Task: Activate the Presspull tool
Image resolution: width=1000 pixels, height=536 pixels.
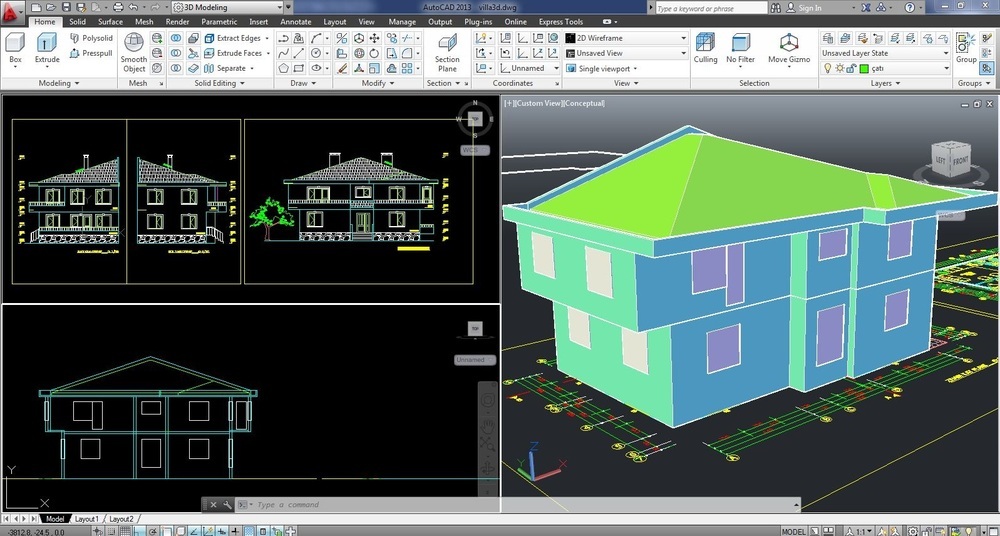Action: pyautogui.click(x=91, y=54)
